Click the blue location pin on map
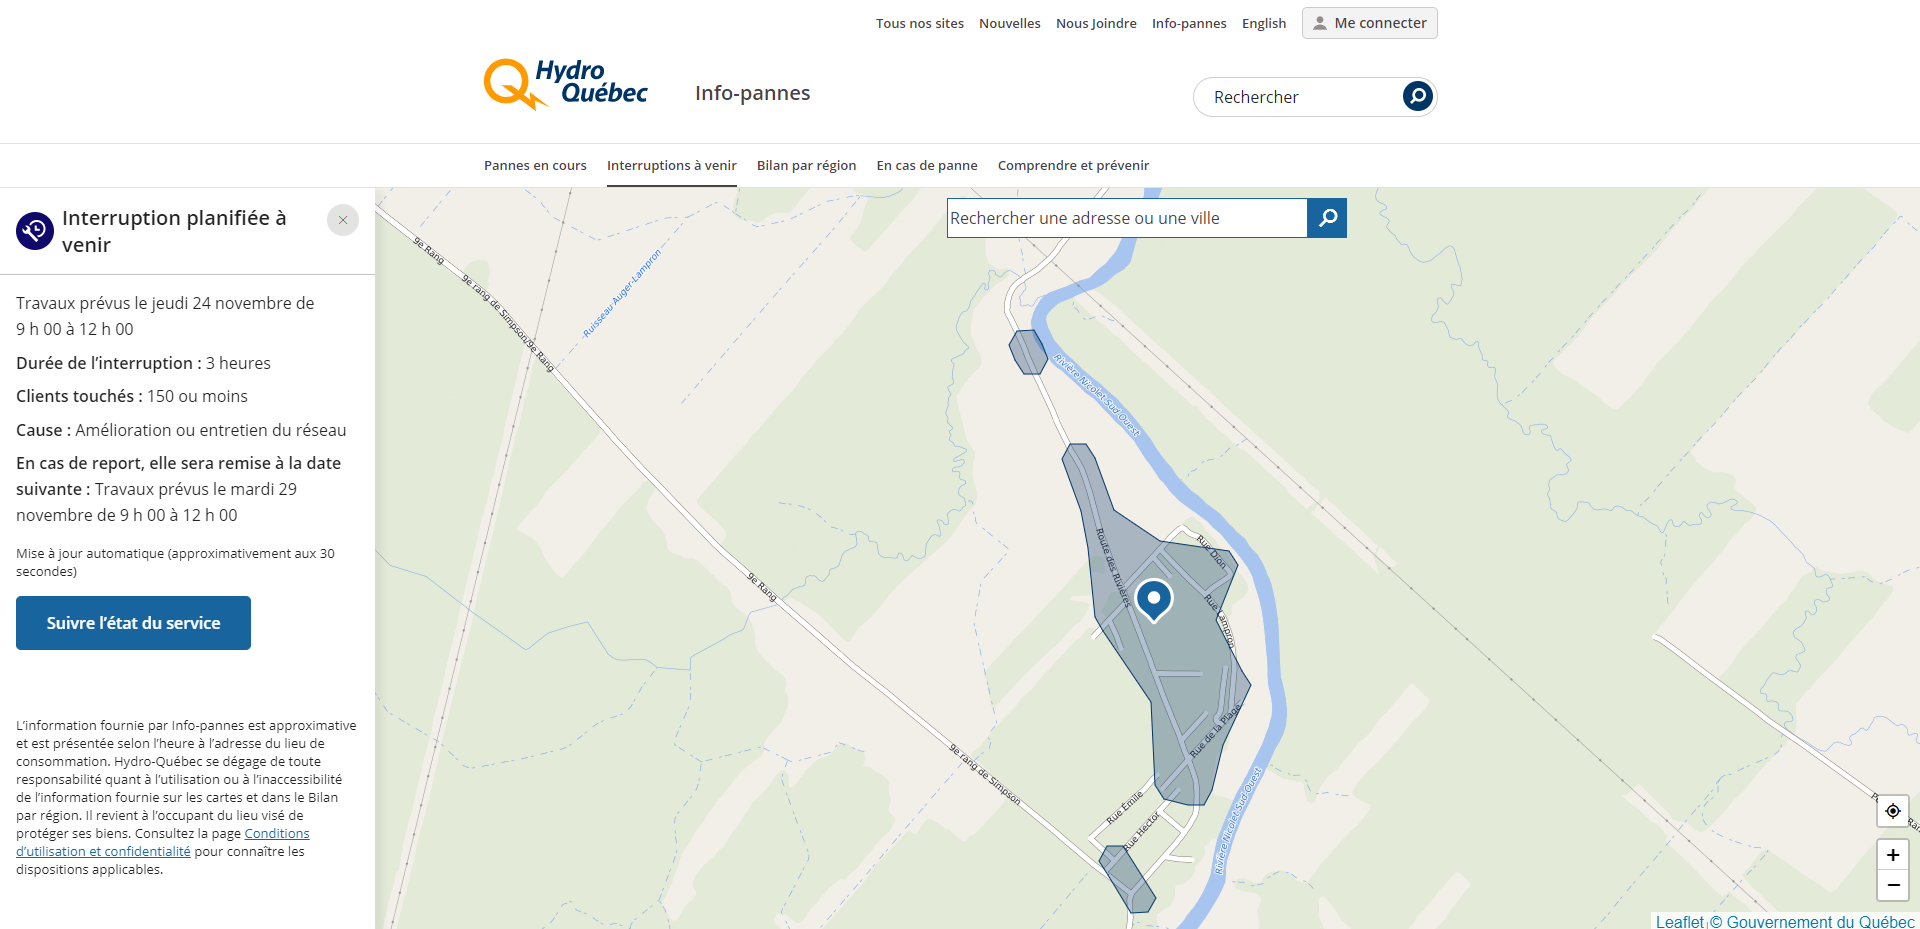The image size is (1920, 929). (1153, 599)
